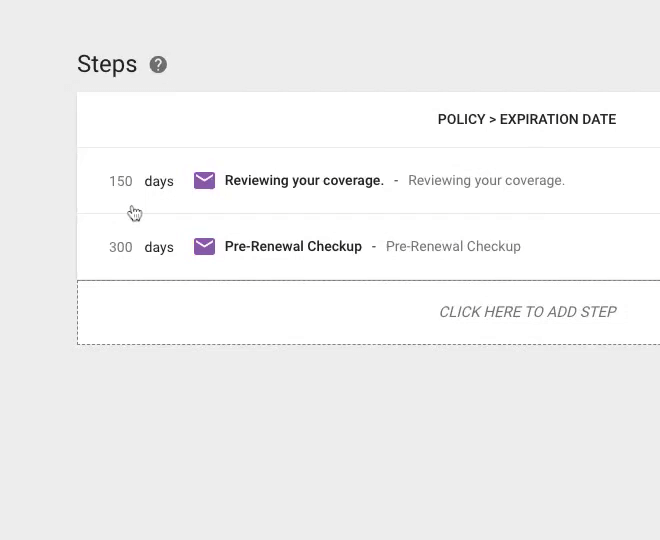
Task: Click the gray Reviewing your coverage. description text
Action: point(487,180)
